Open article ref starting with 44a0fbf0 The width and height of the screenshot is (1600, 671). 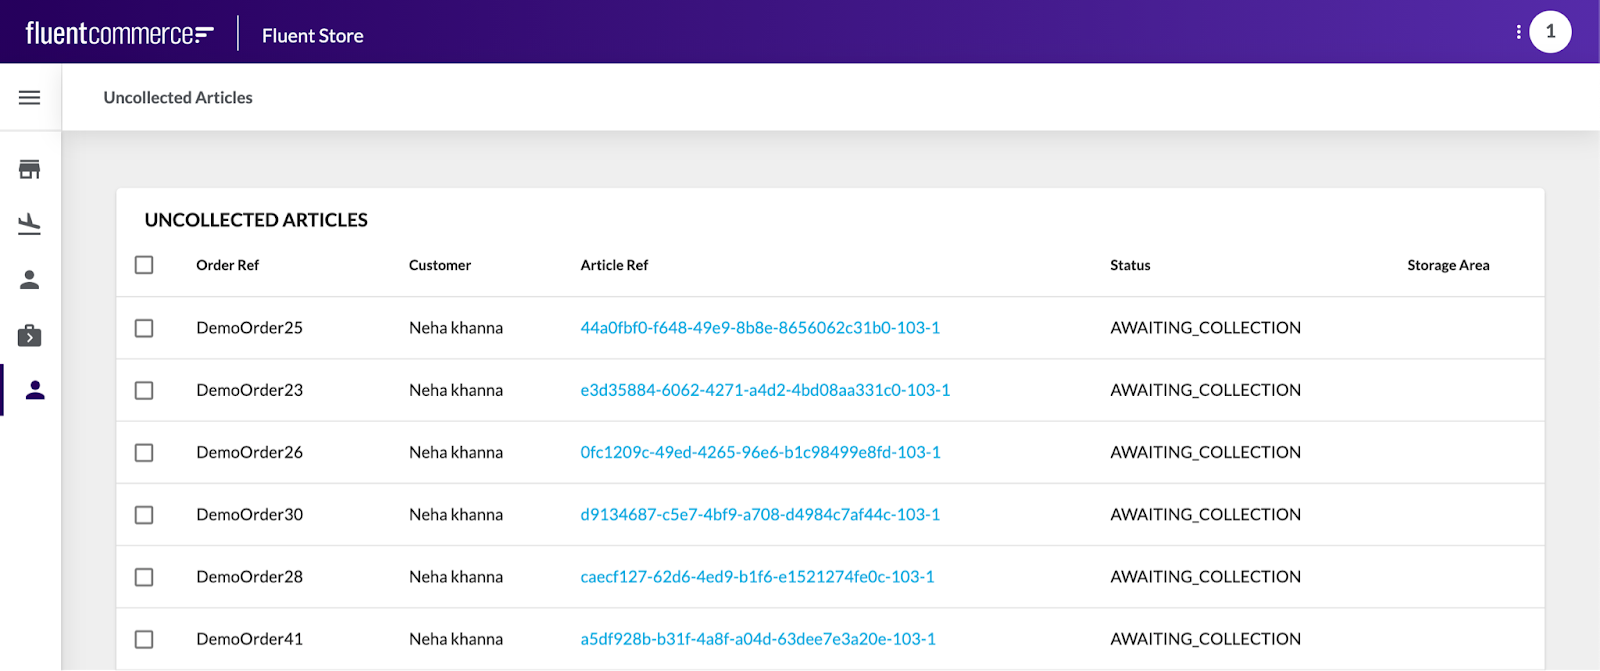760,328
